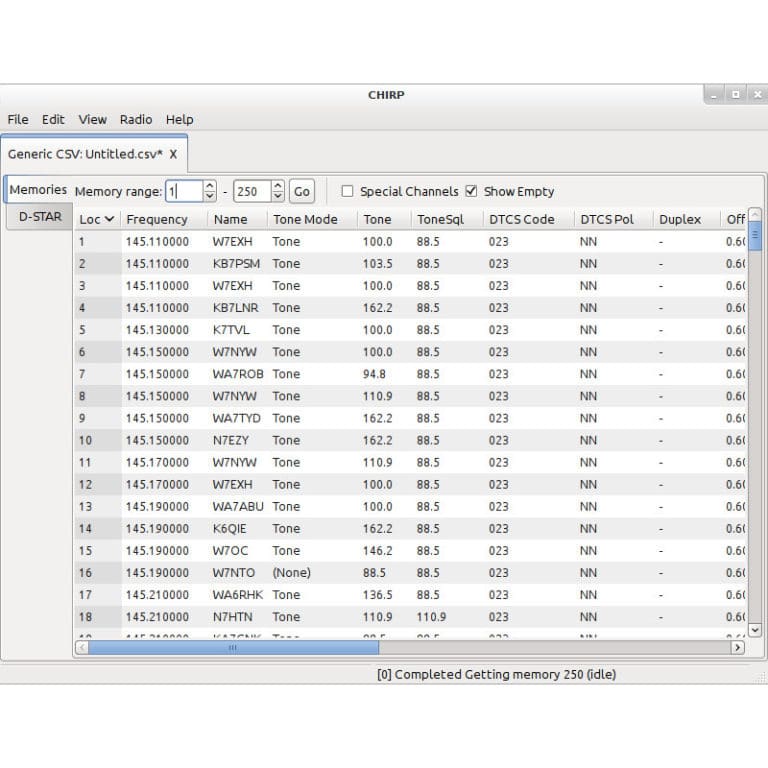Image resolution: width=768 pixels, height=768 pixels.
Task: Increase the memory range start value
Action: coord(209,186)
